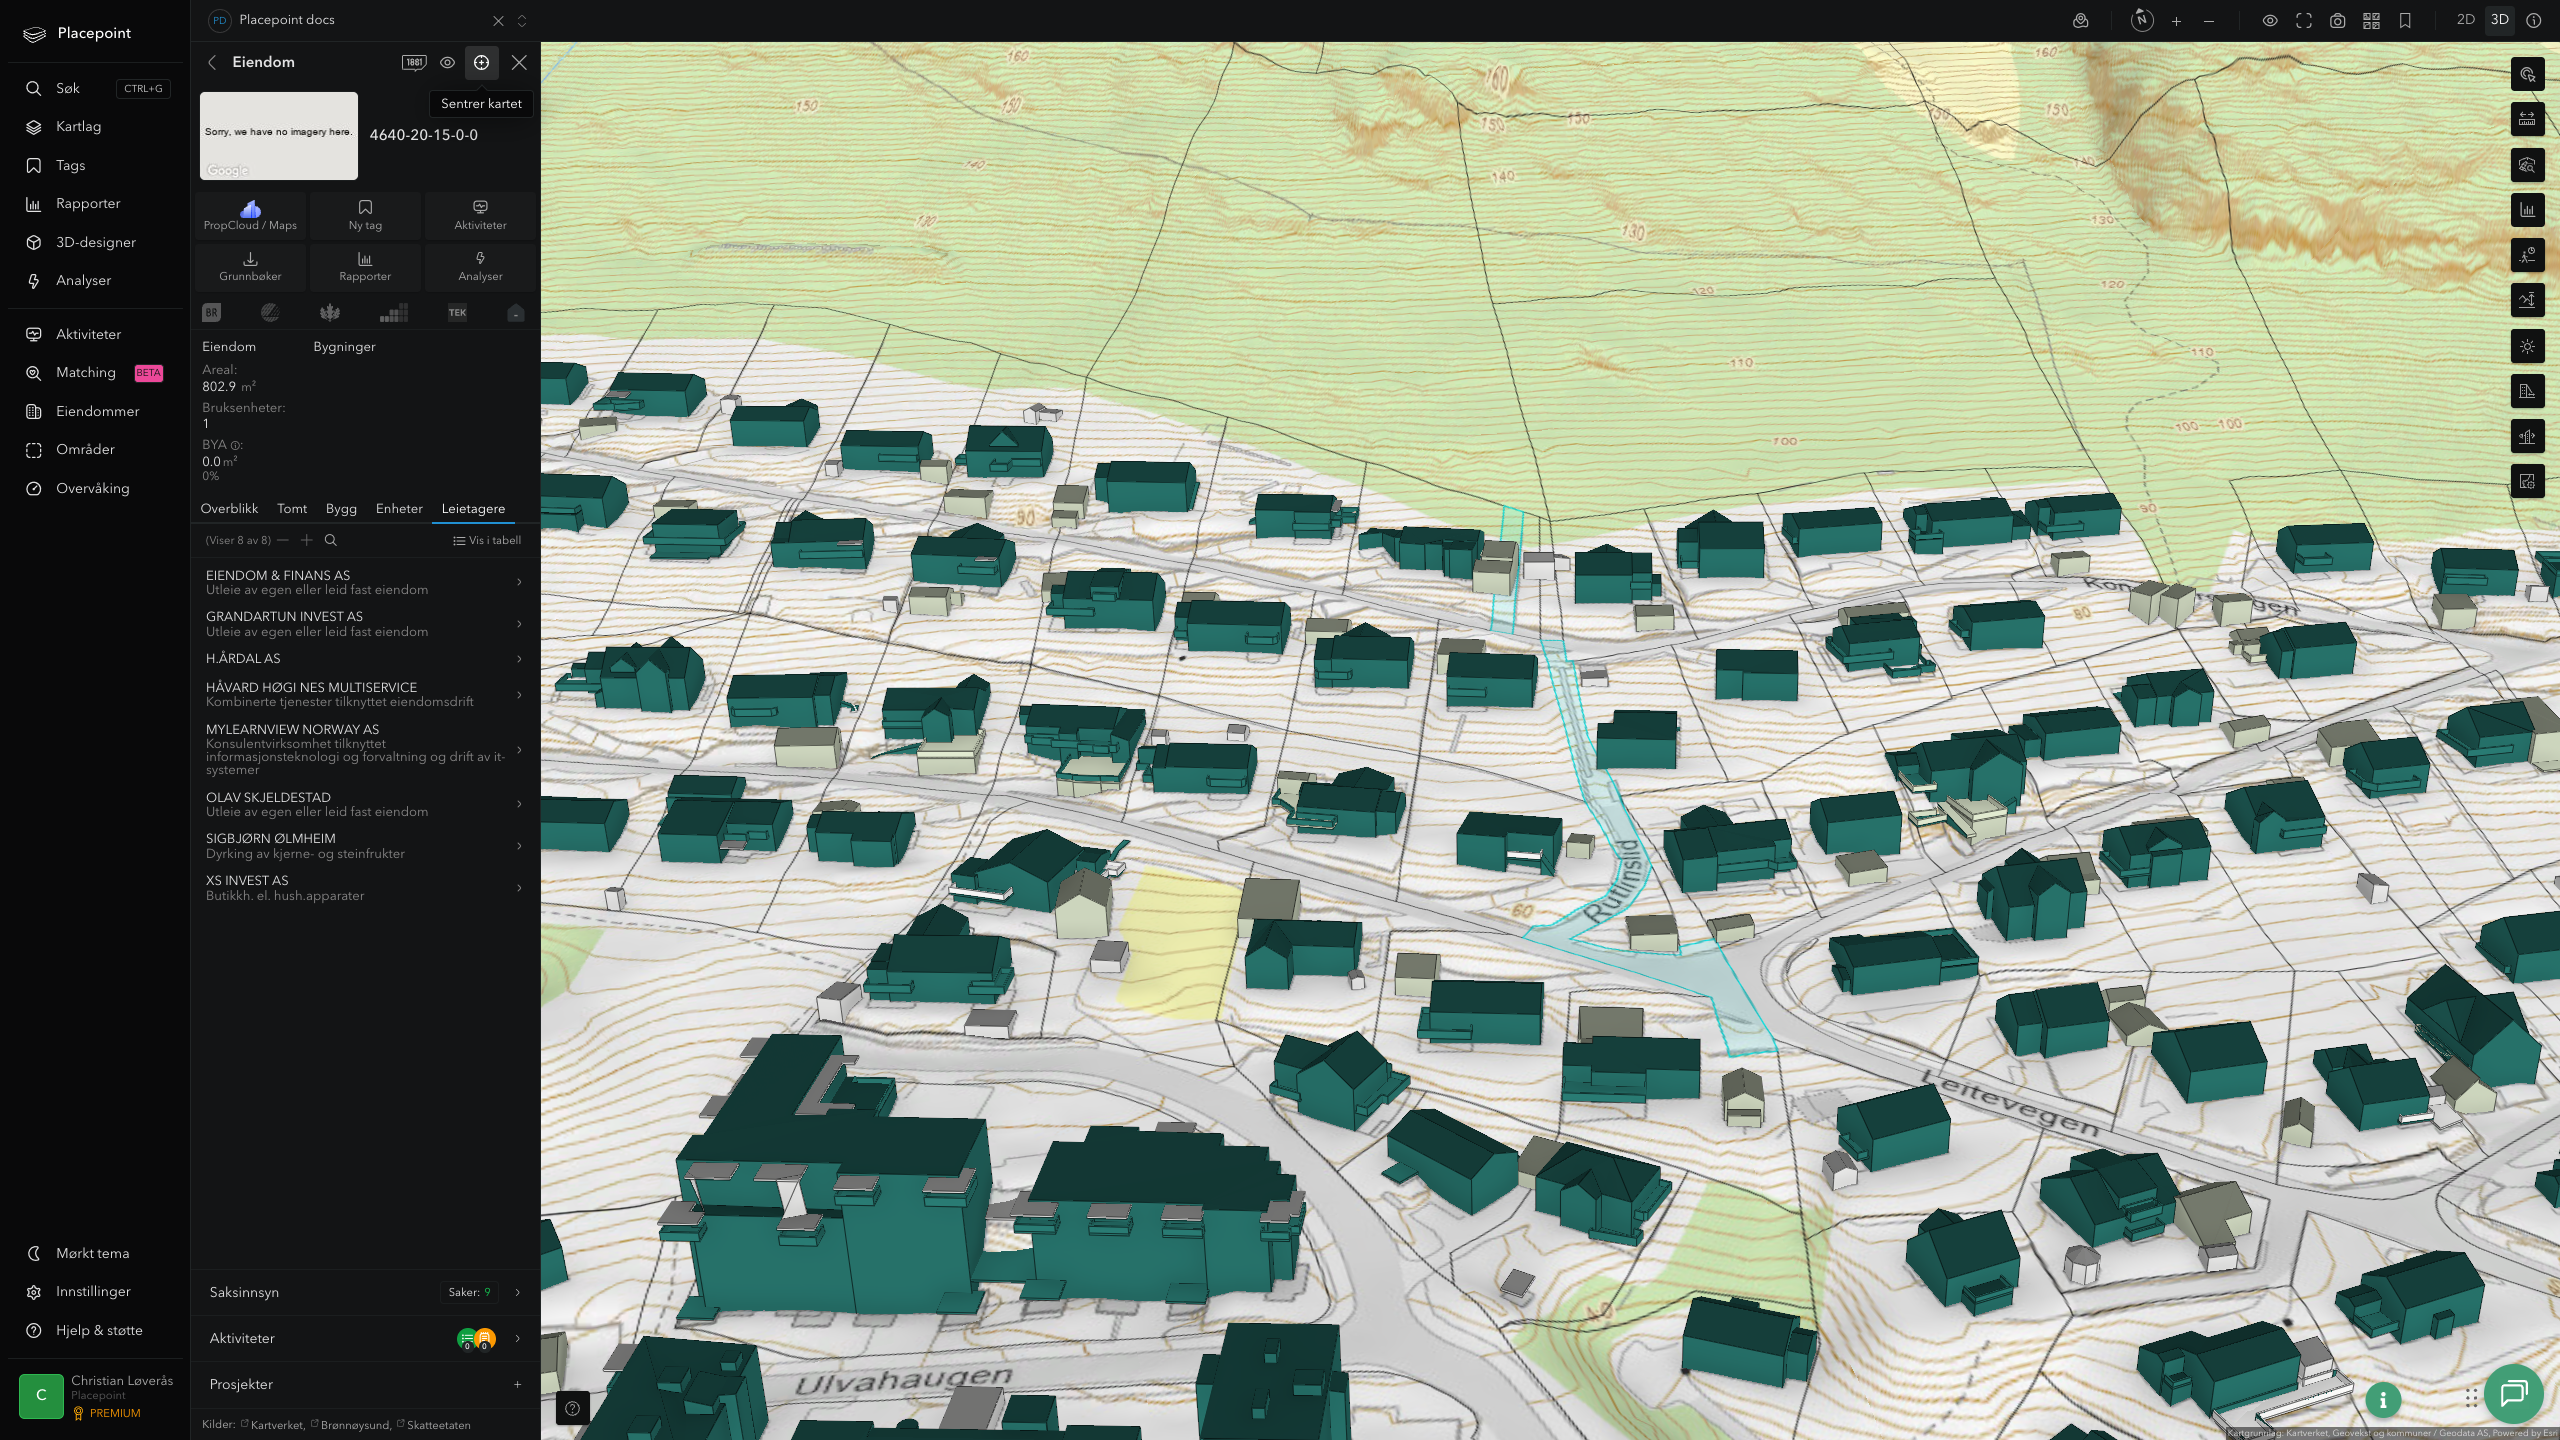
Task: Expand the XS INVEST AS tenant row
Action: pyautogui.click(x=365, y=888)
